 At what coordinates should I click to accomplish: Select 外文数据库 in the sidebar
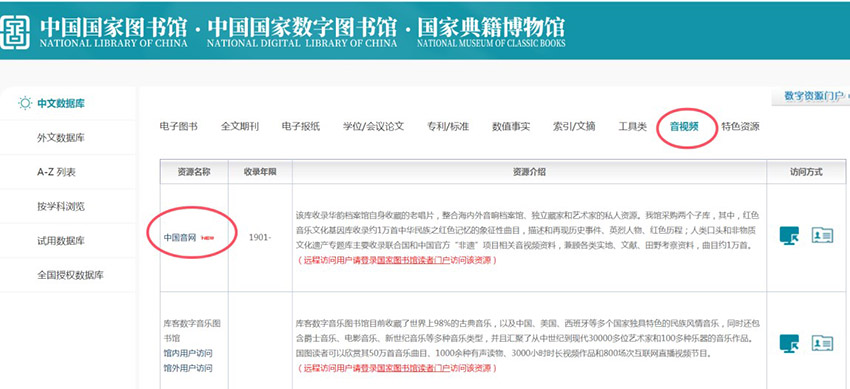pos(61,138)
